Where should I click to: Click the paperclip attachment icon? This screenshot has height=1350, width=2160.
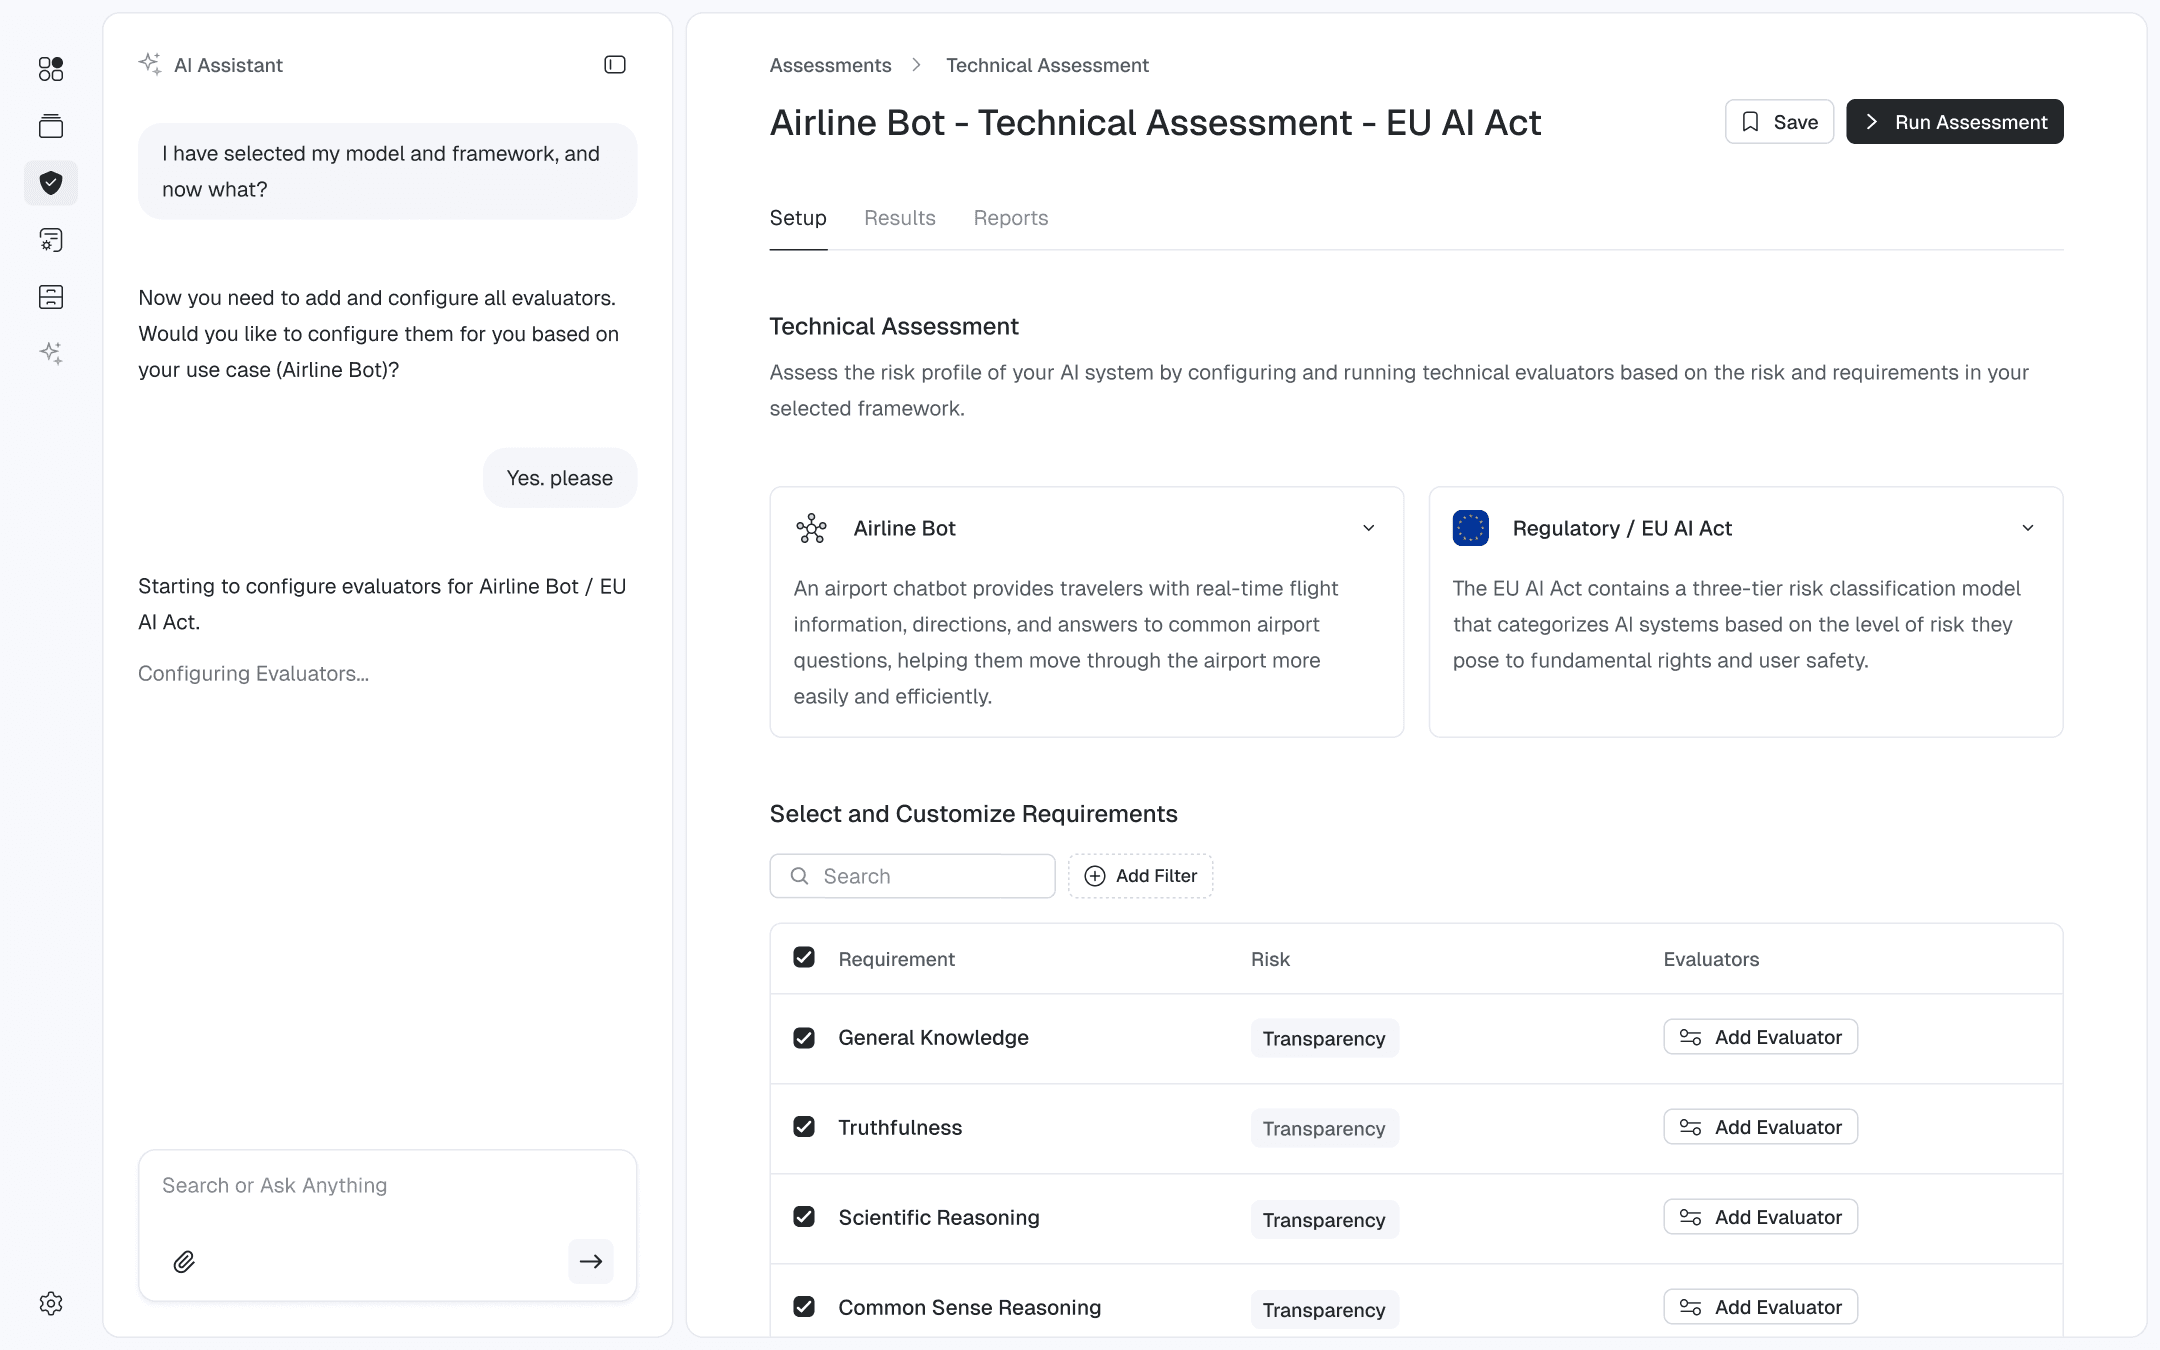click(x=184, y=1261)
